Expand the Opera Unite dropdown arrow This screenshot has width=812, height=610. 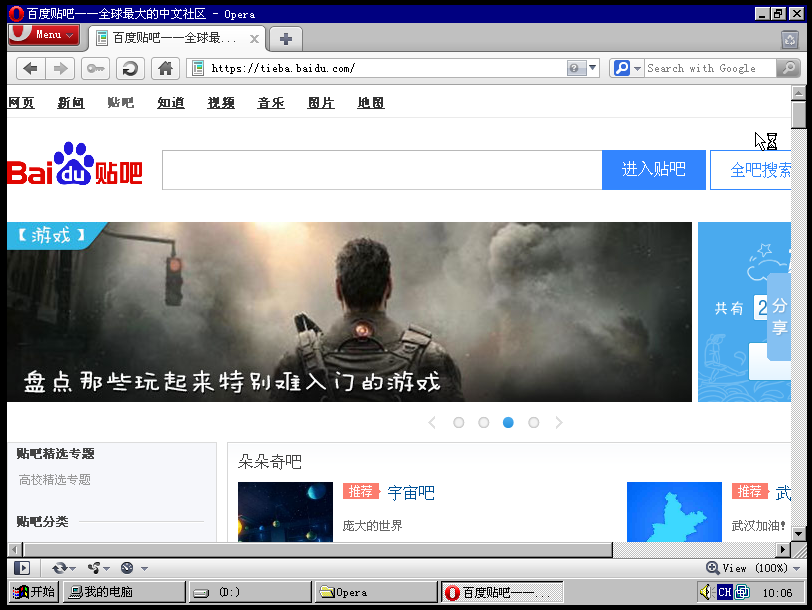(107, 569)
